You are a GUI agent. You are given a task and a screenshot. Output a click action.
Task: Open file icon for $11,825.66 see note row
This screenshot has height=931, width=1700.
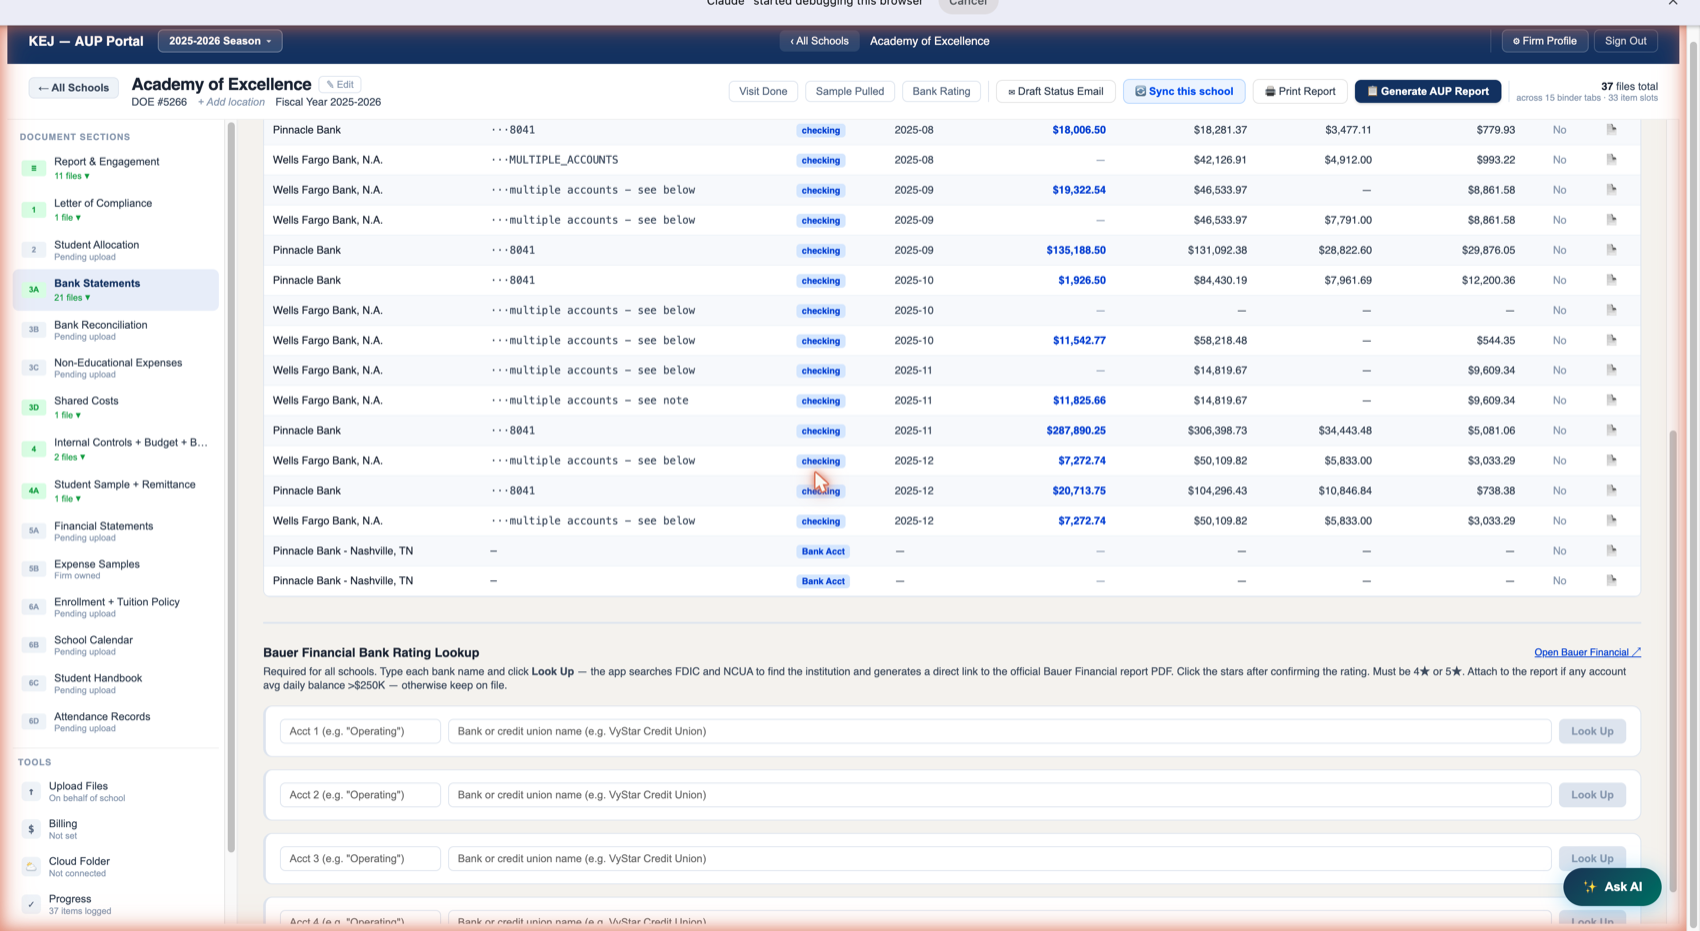point(1611,400)
